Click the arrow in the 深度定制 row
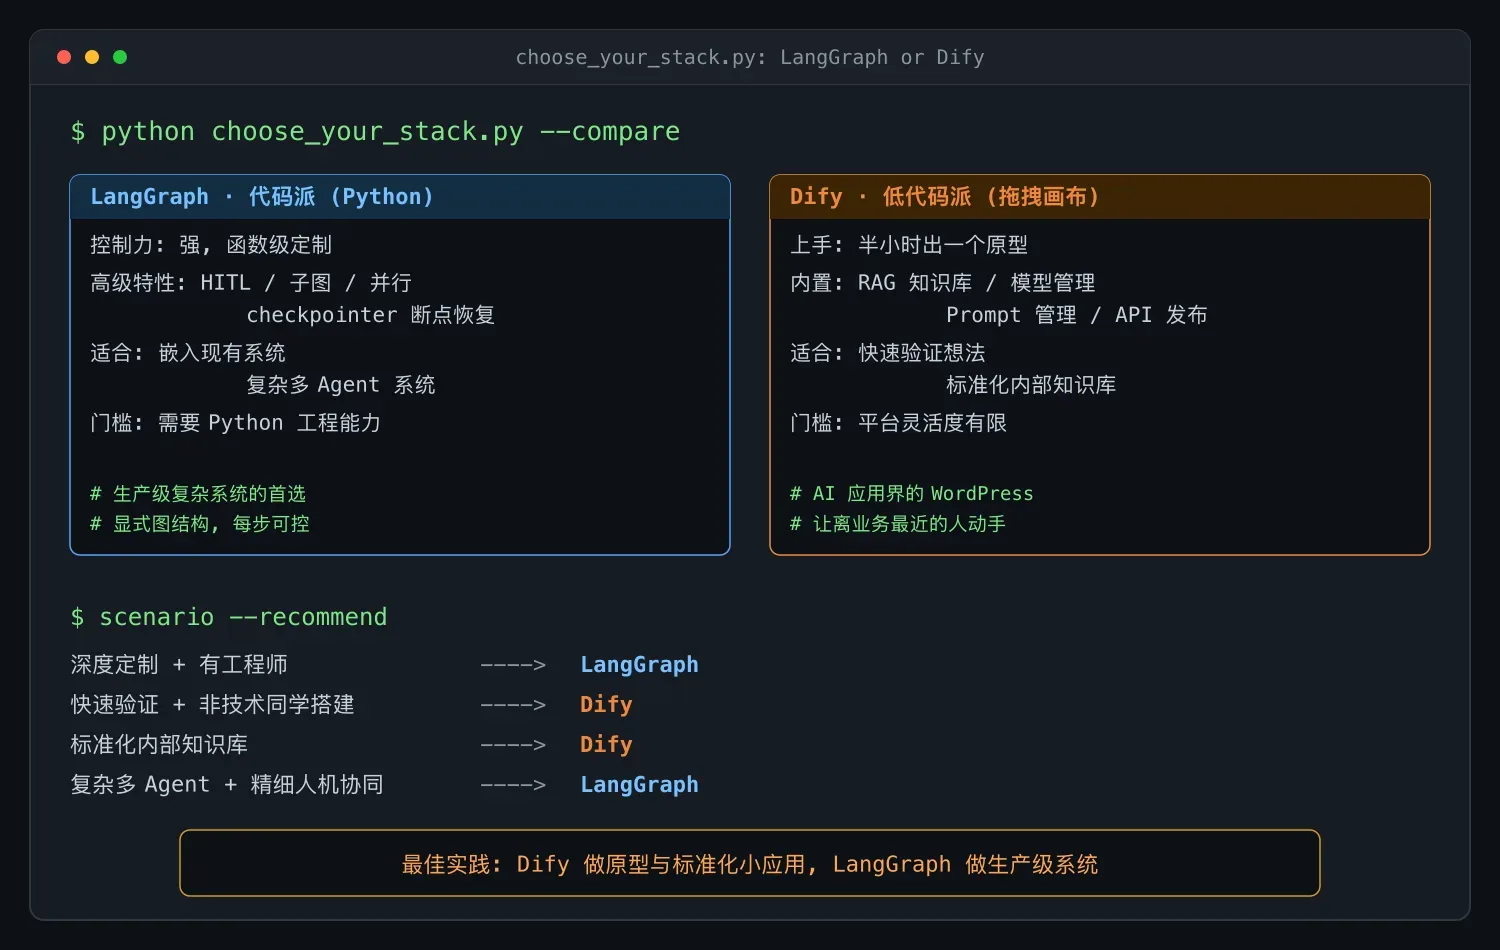This screenshot has height=950, width=1500. click(513, 665)
